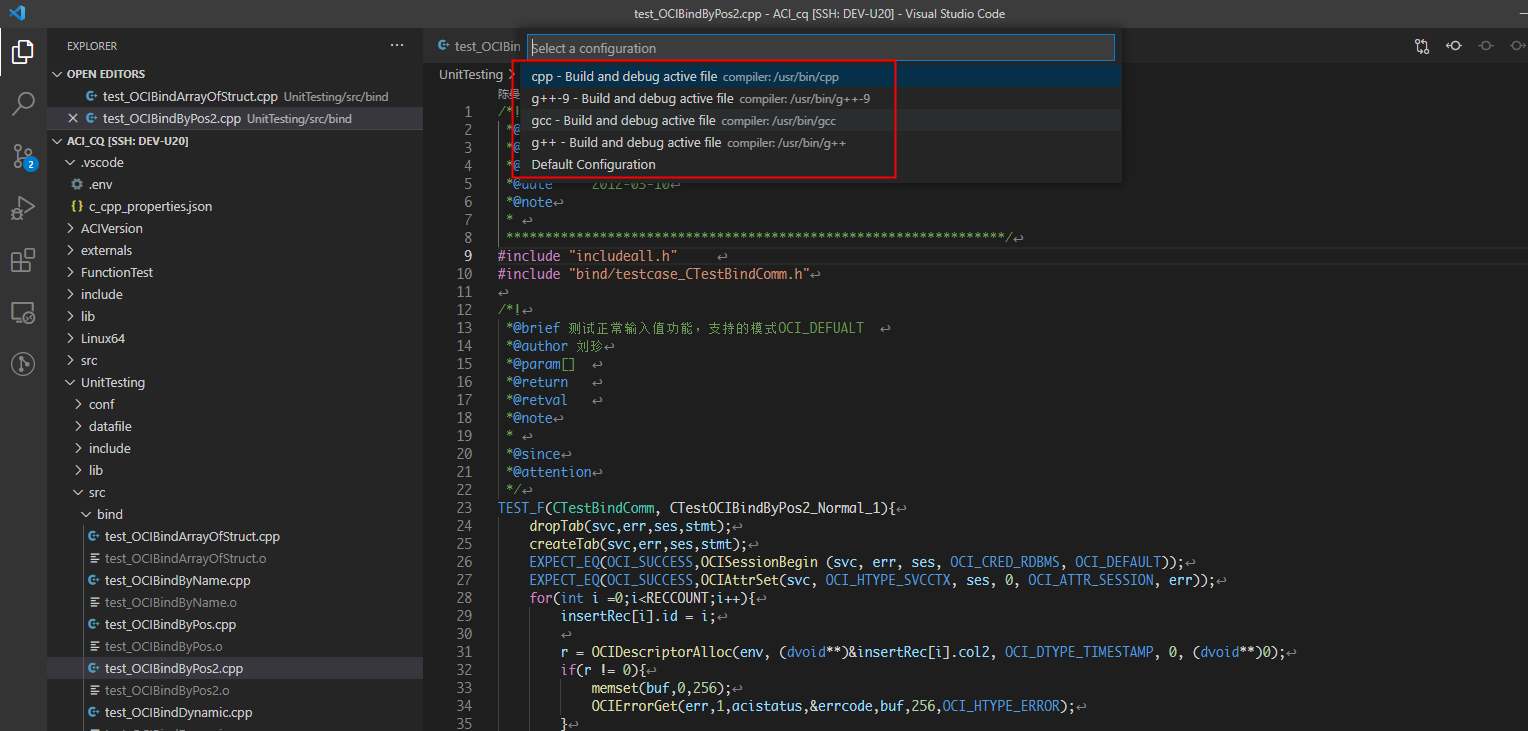Open the Search view icon

pos(23,103)
